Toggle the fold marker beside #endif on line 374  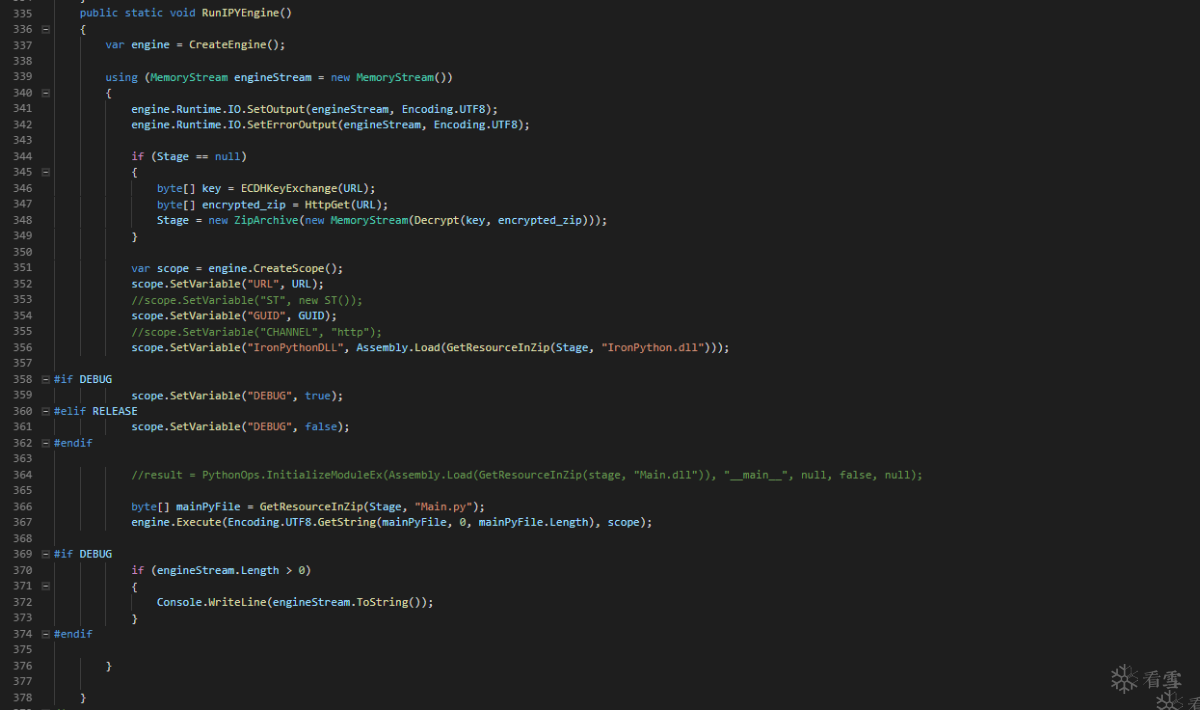pos(45,634)
